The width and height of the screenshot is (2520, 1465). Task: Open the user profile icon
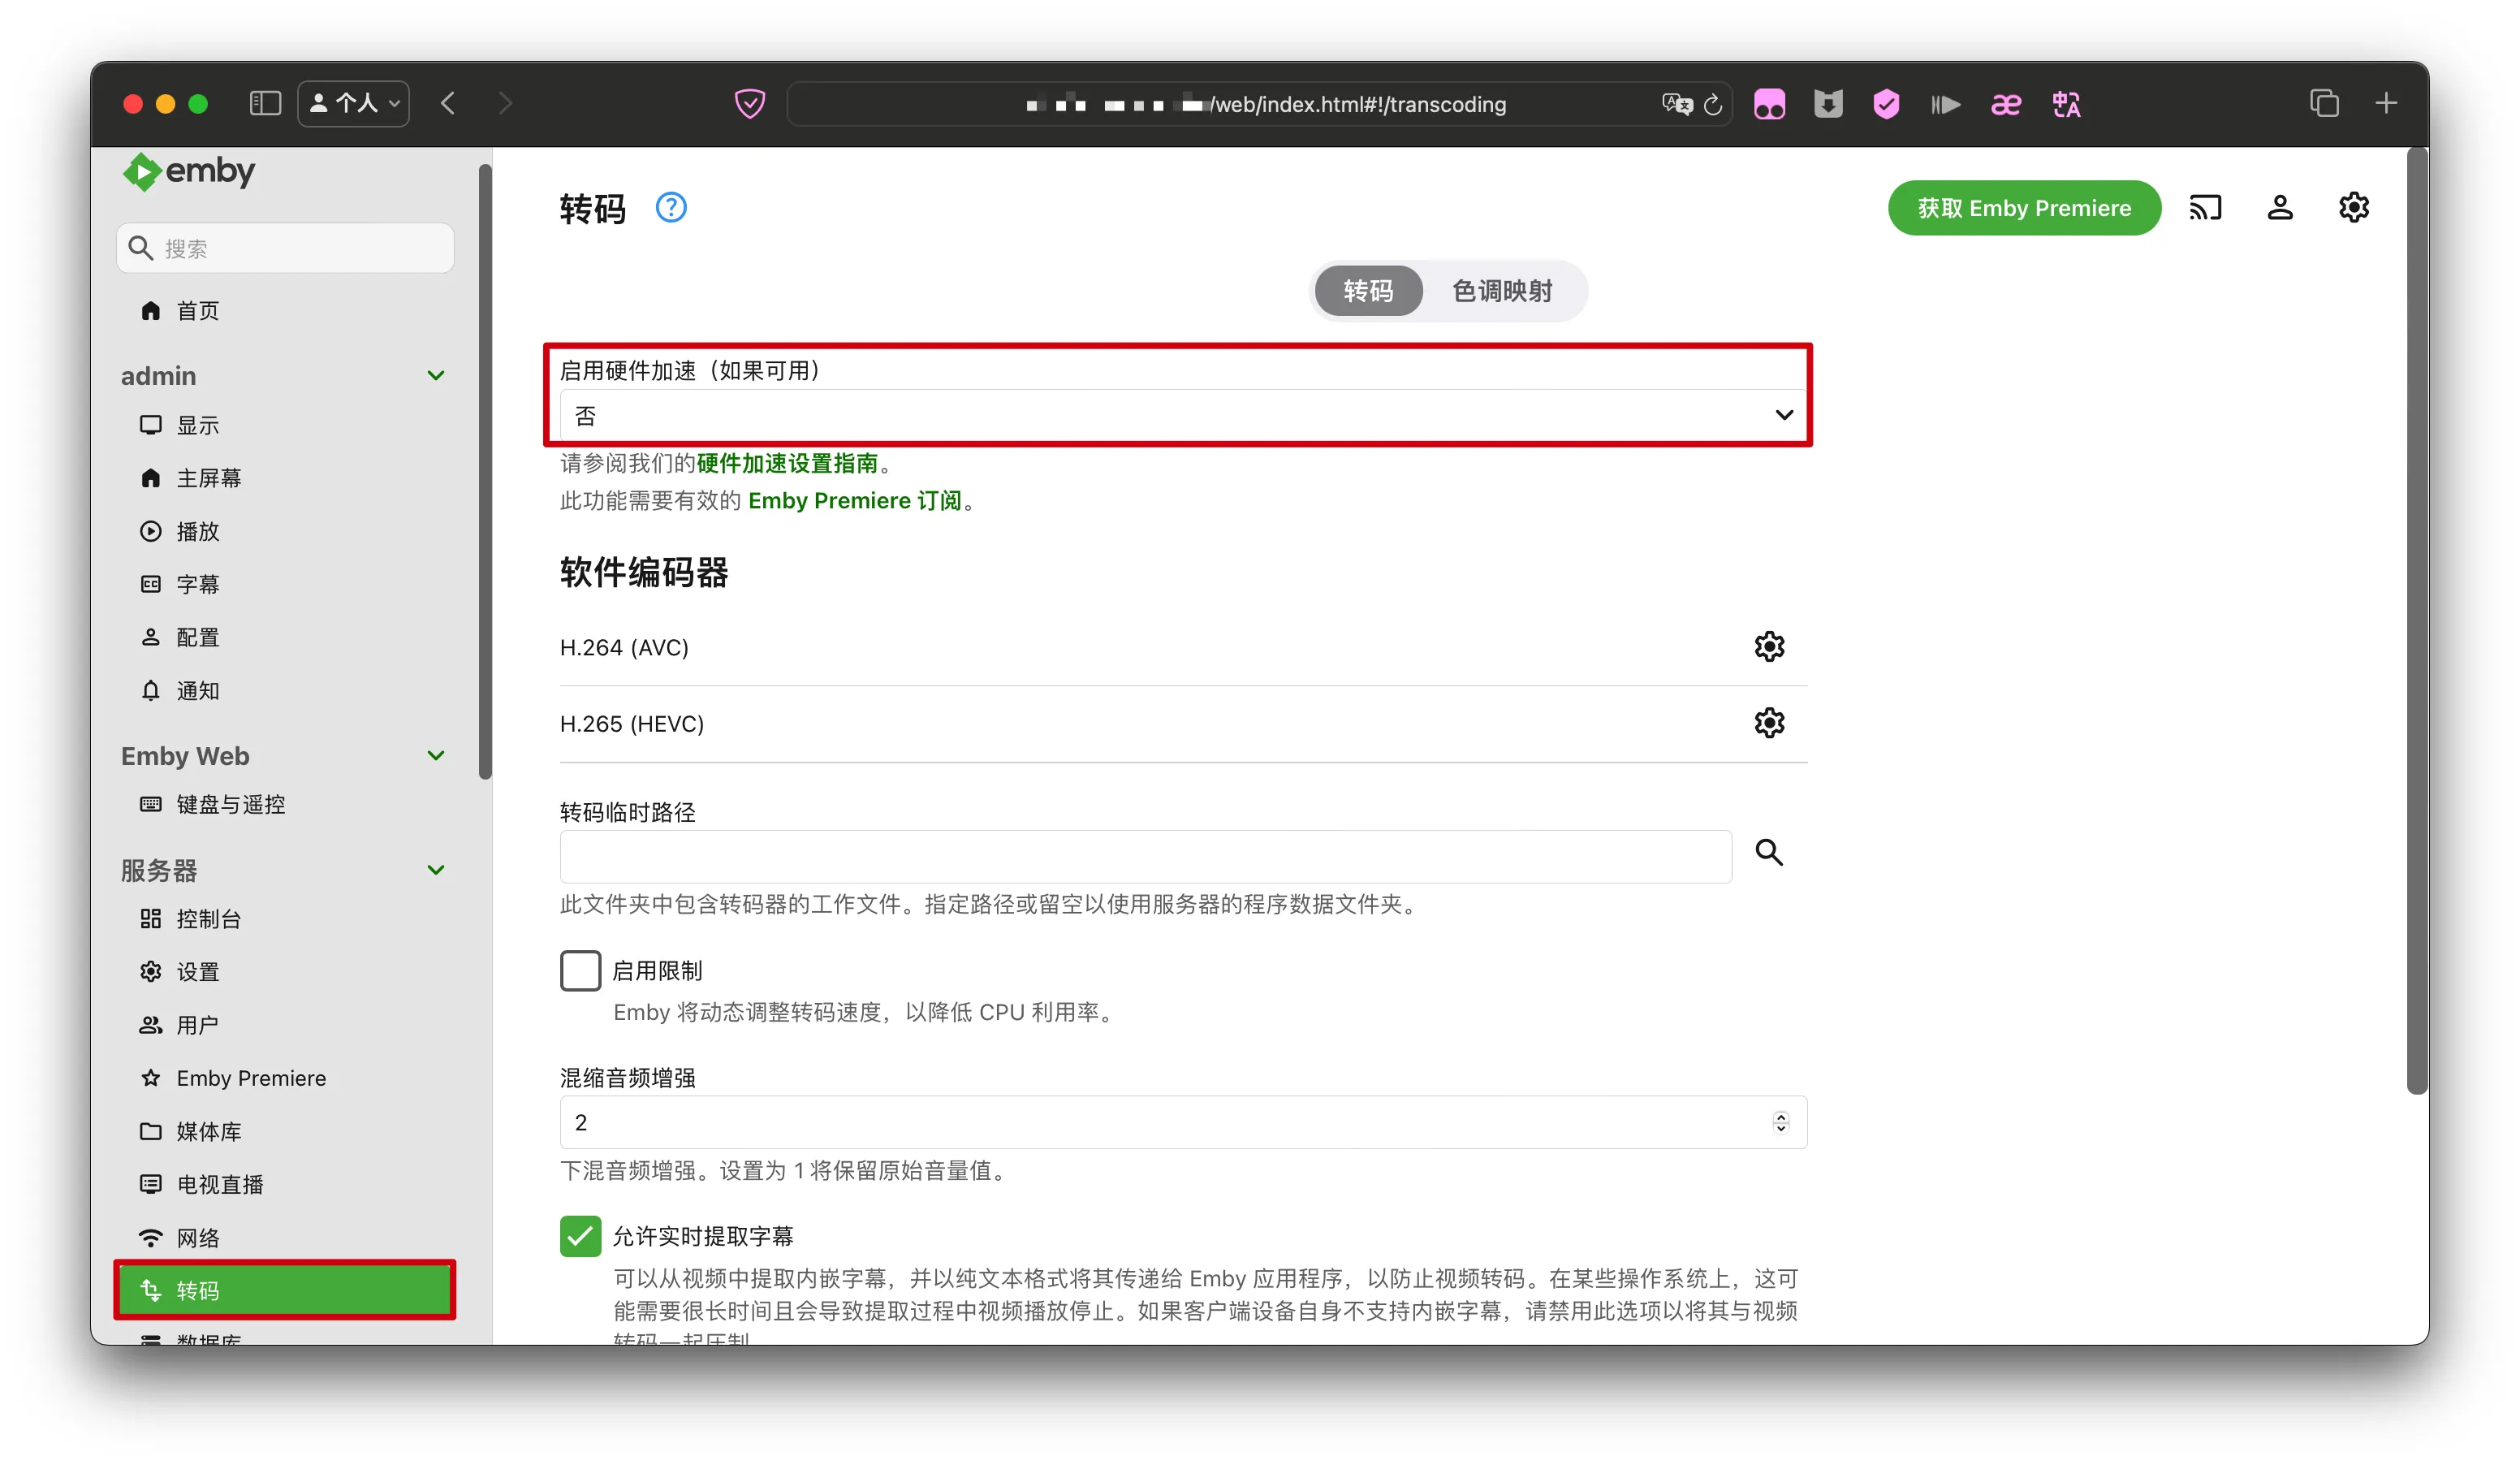(x=2279, y=208)
